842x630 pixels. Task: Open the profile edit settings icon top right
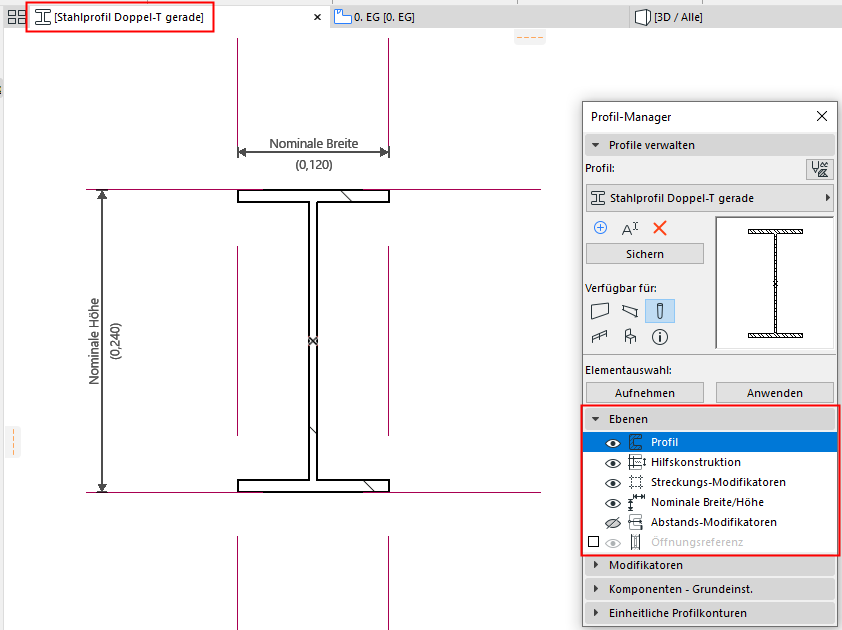pos(820,169)
